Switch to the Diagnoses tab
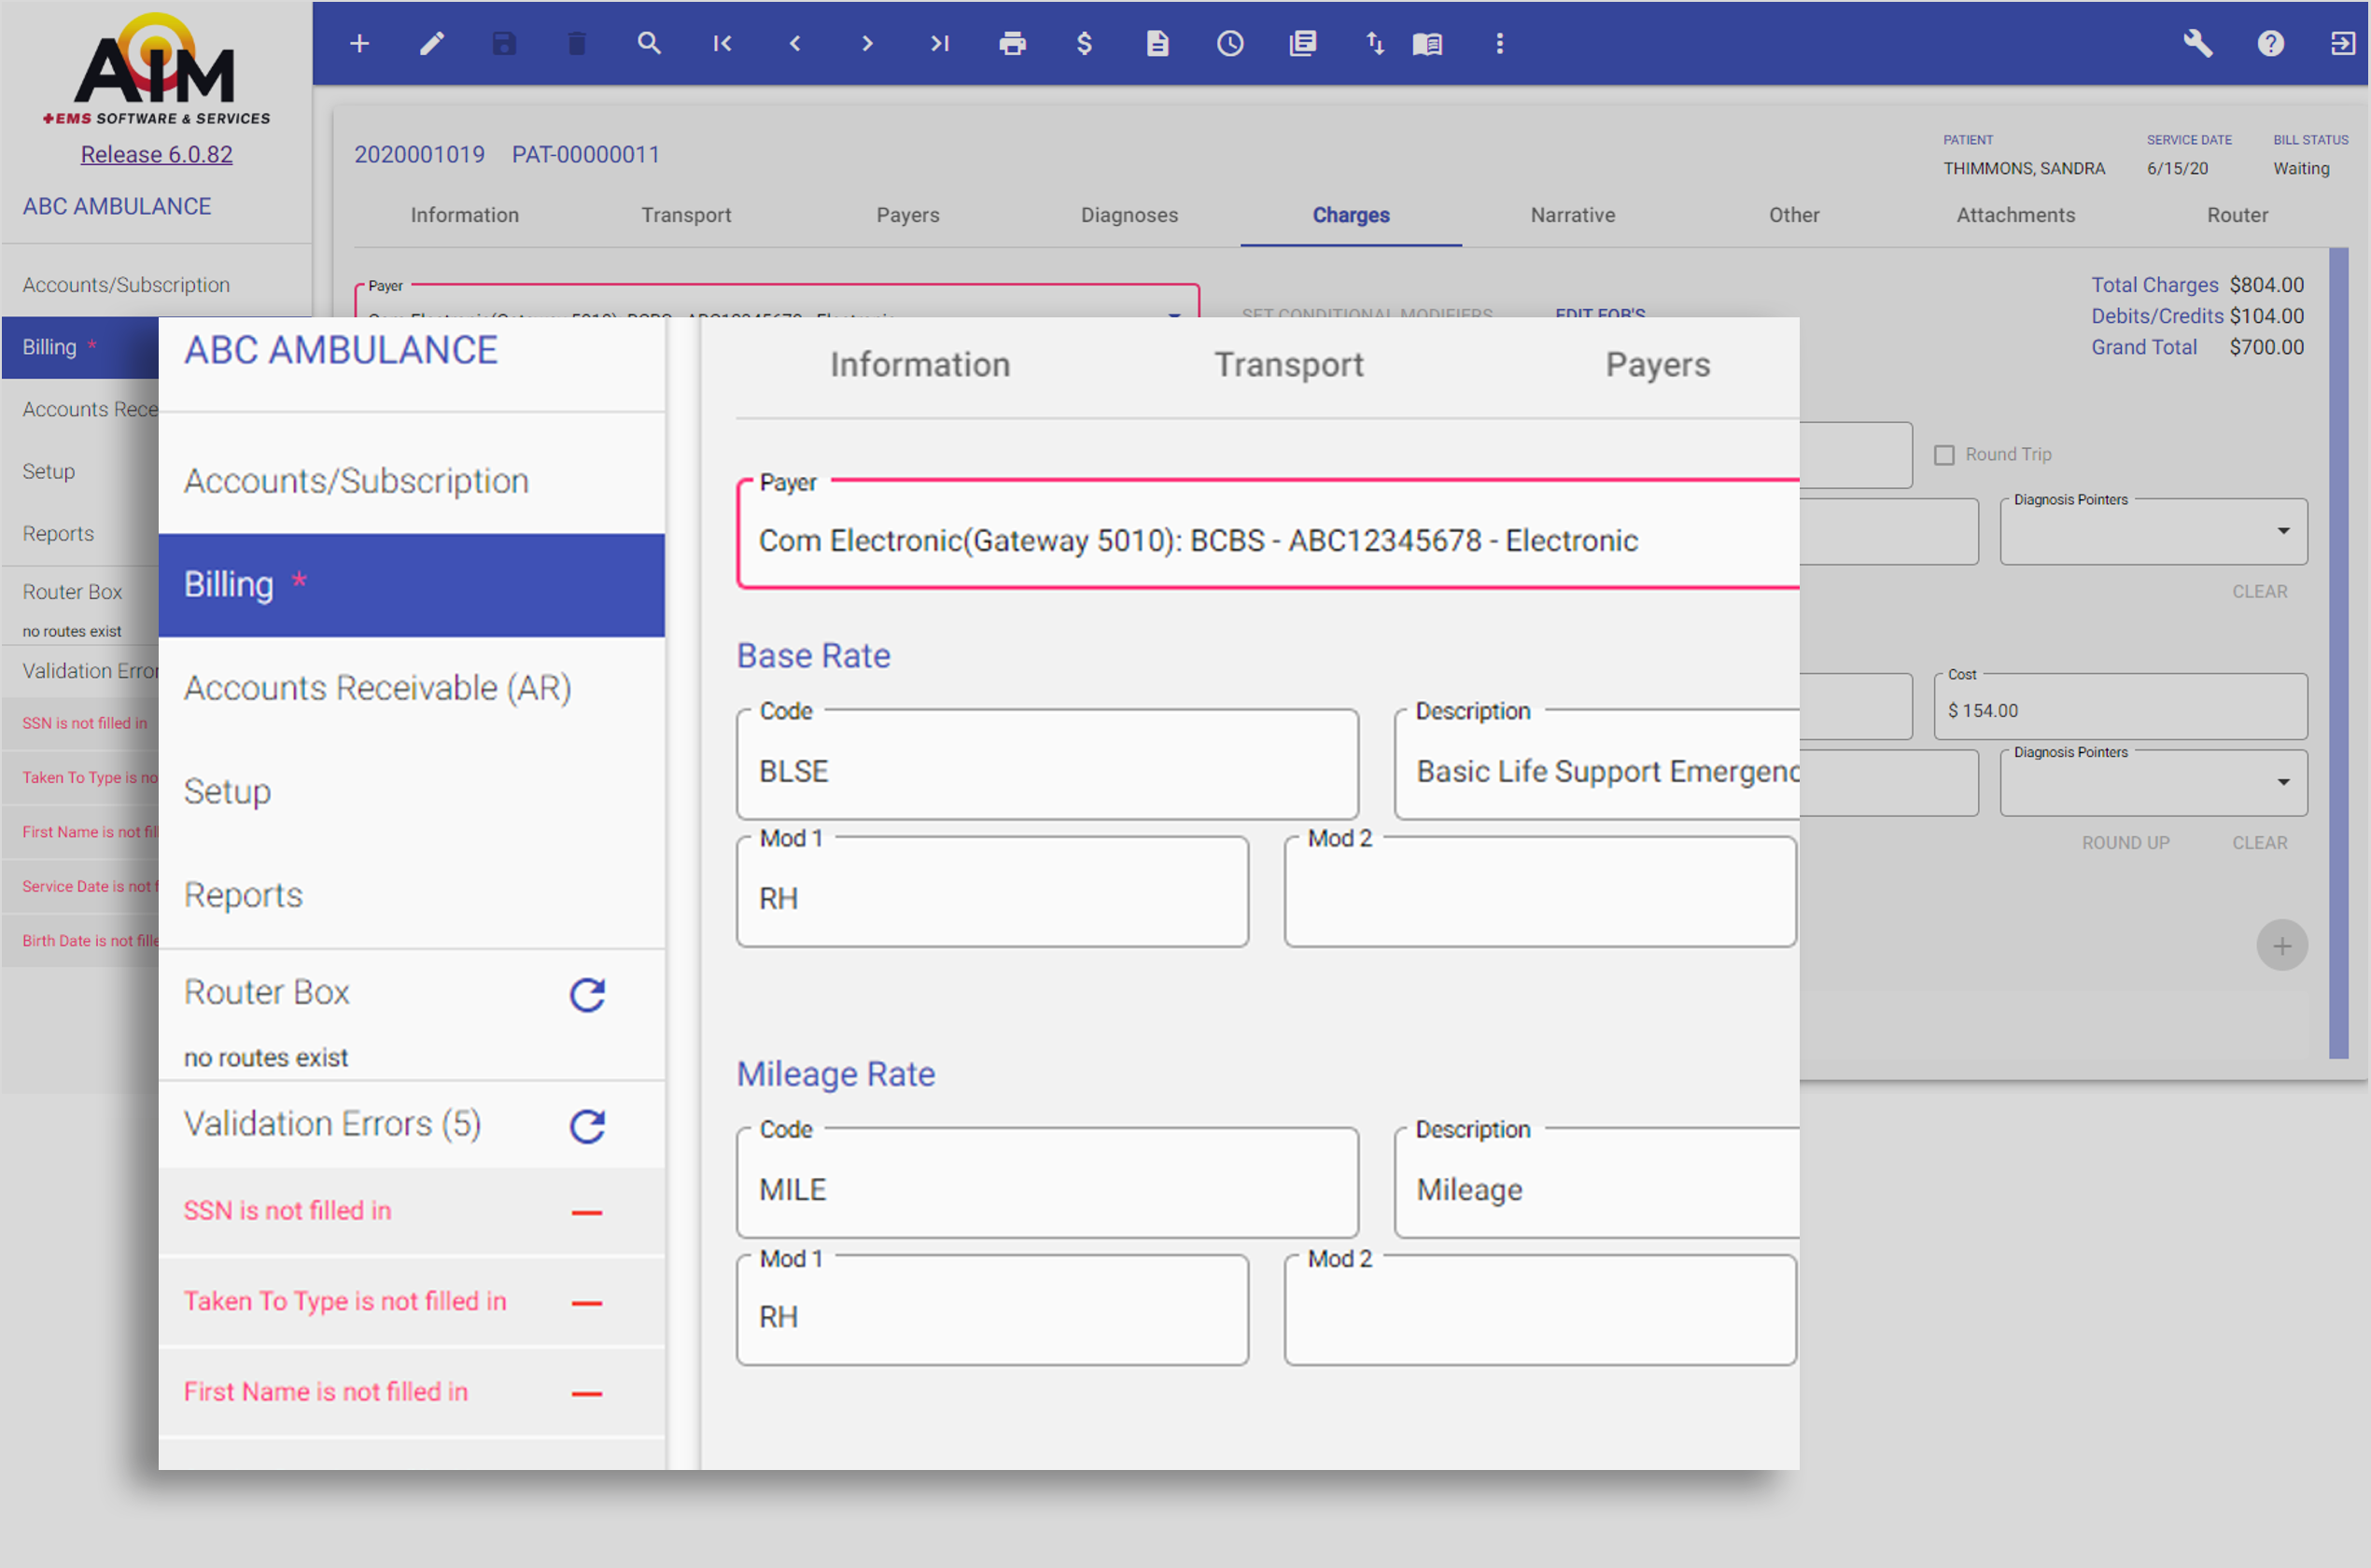Viewport: 2371px width, 1568px height. coord(1129,215)
